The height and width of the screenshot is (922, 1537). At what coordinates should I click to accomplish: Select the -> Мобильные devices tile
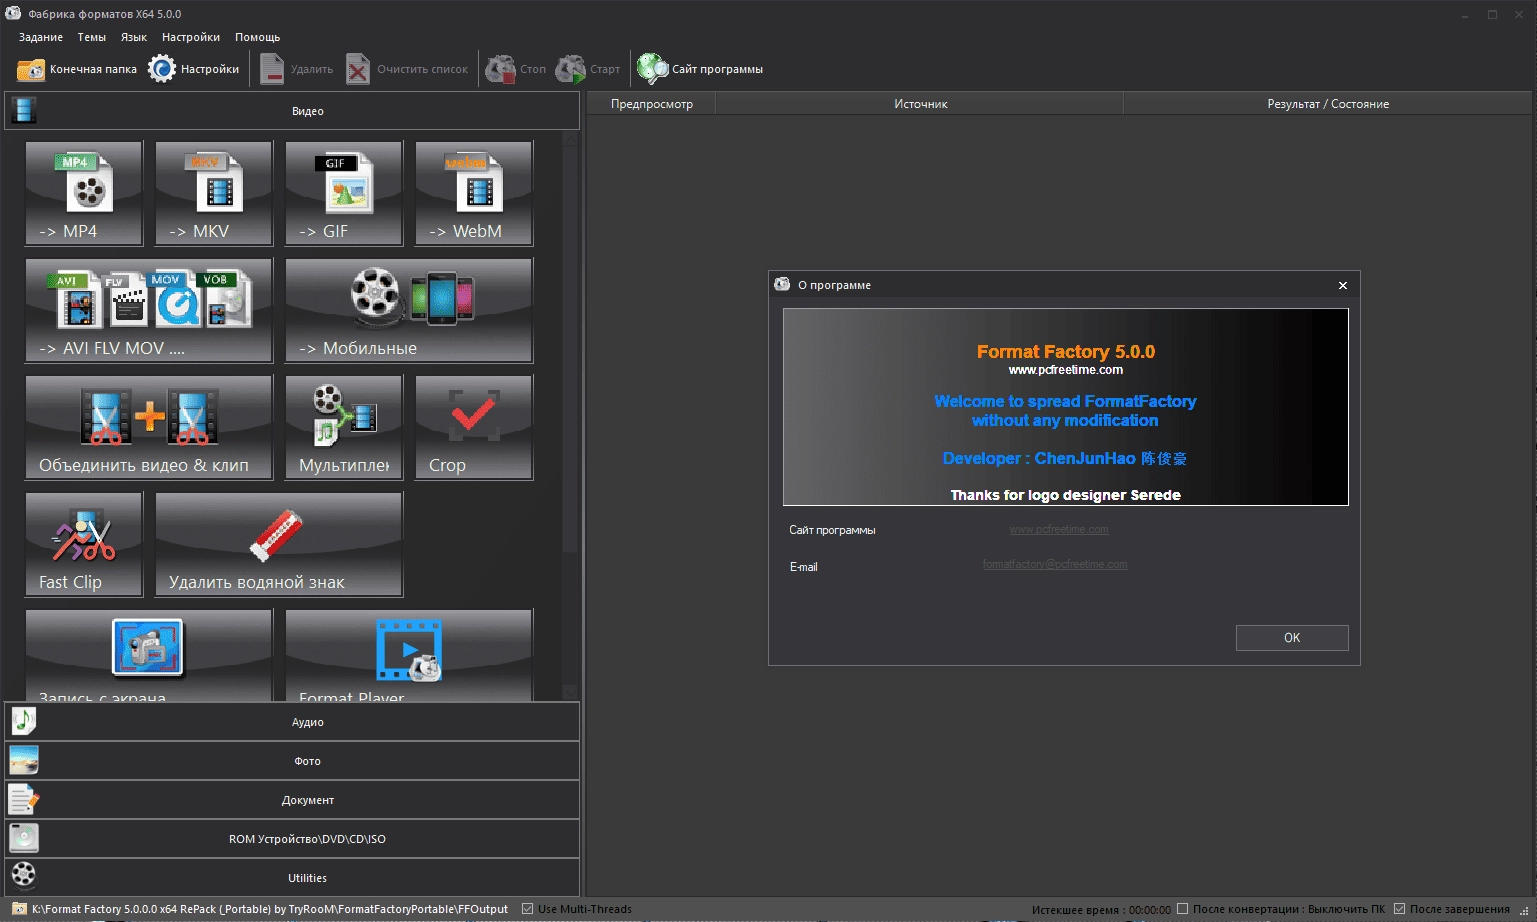pos(409,310)
